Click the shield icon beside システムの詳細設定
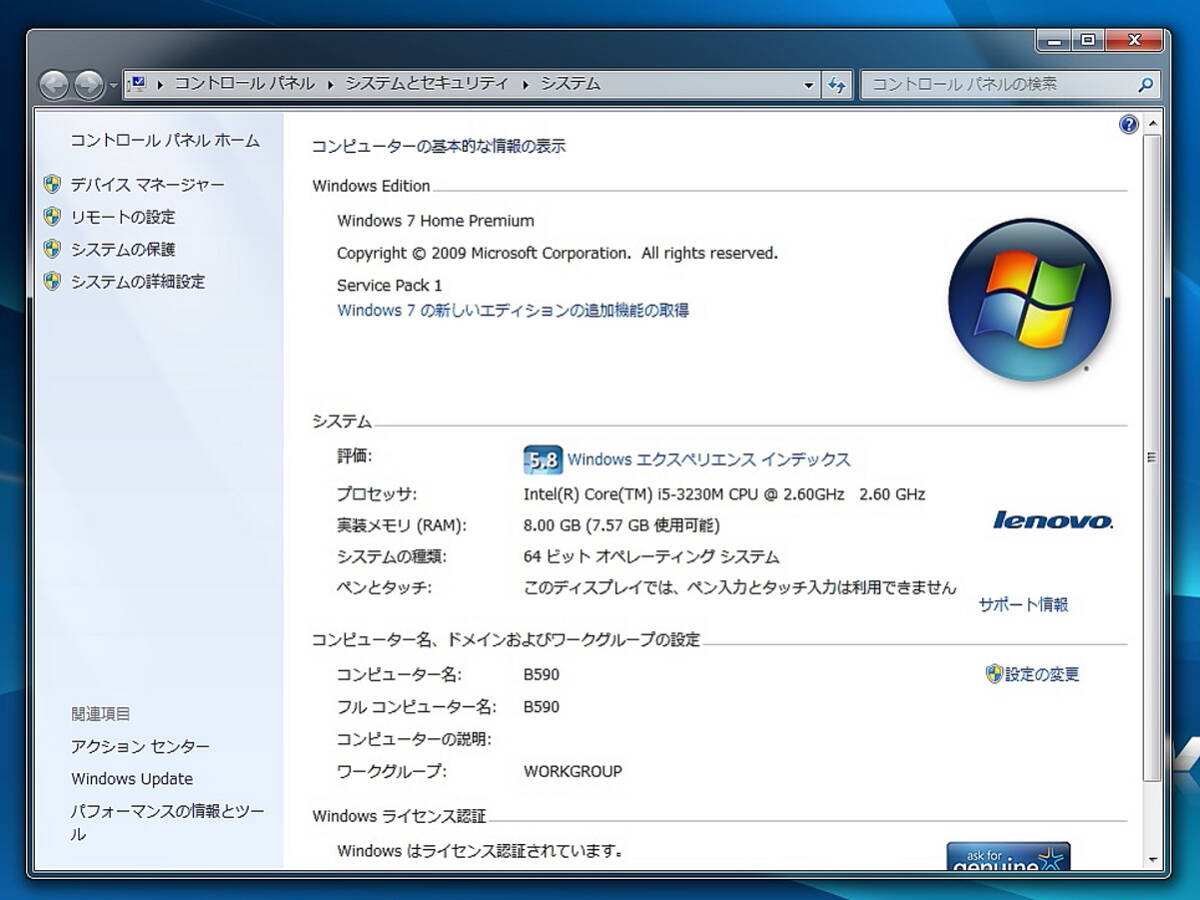This screenshot has width=1200, height=900. coord(53,282)
